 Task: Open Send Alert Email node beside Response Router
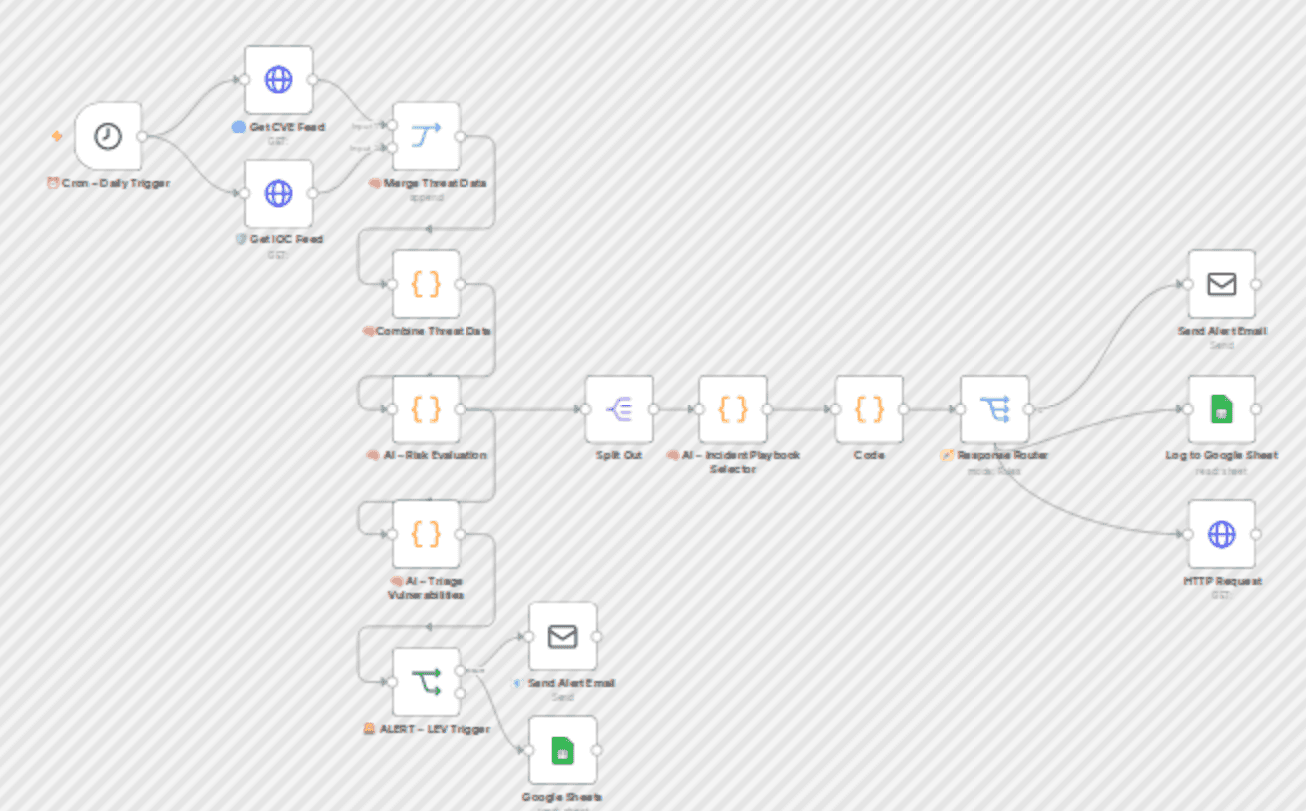point(1222,284)
